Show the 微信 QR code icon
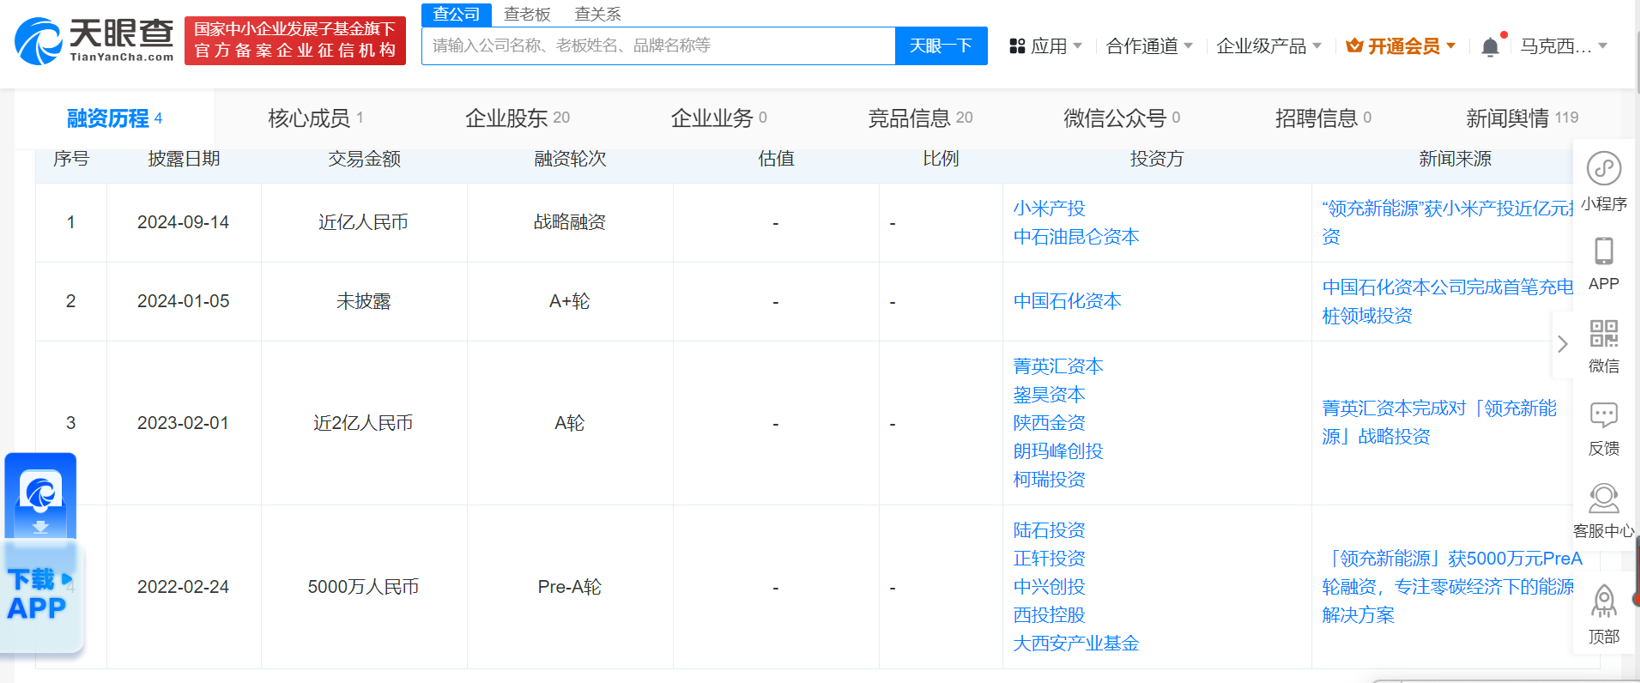 click(1604, 333)
